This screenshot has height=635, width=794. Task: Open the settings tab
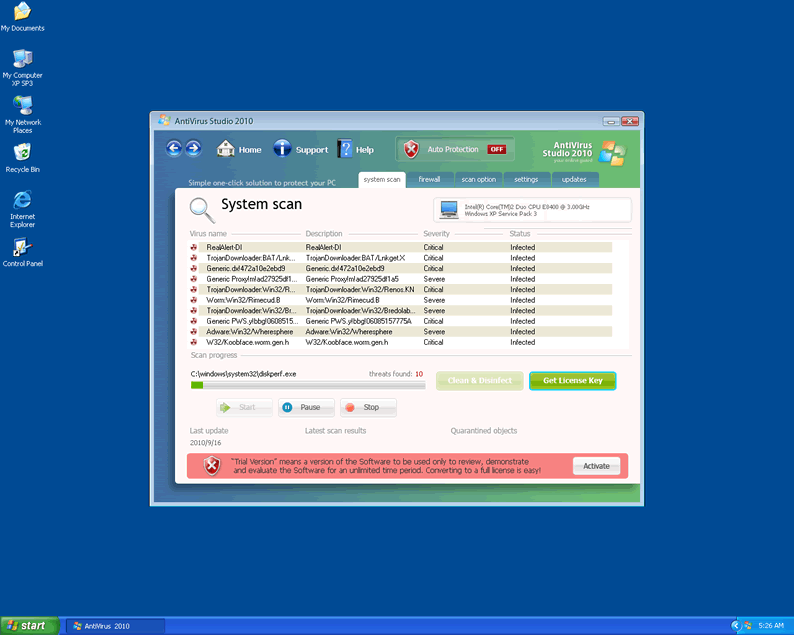pos(526,179)
